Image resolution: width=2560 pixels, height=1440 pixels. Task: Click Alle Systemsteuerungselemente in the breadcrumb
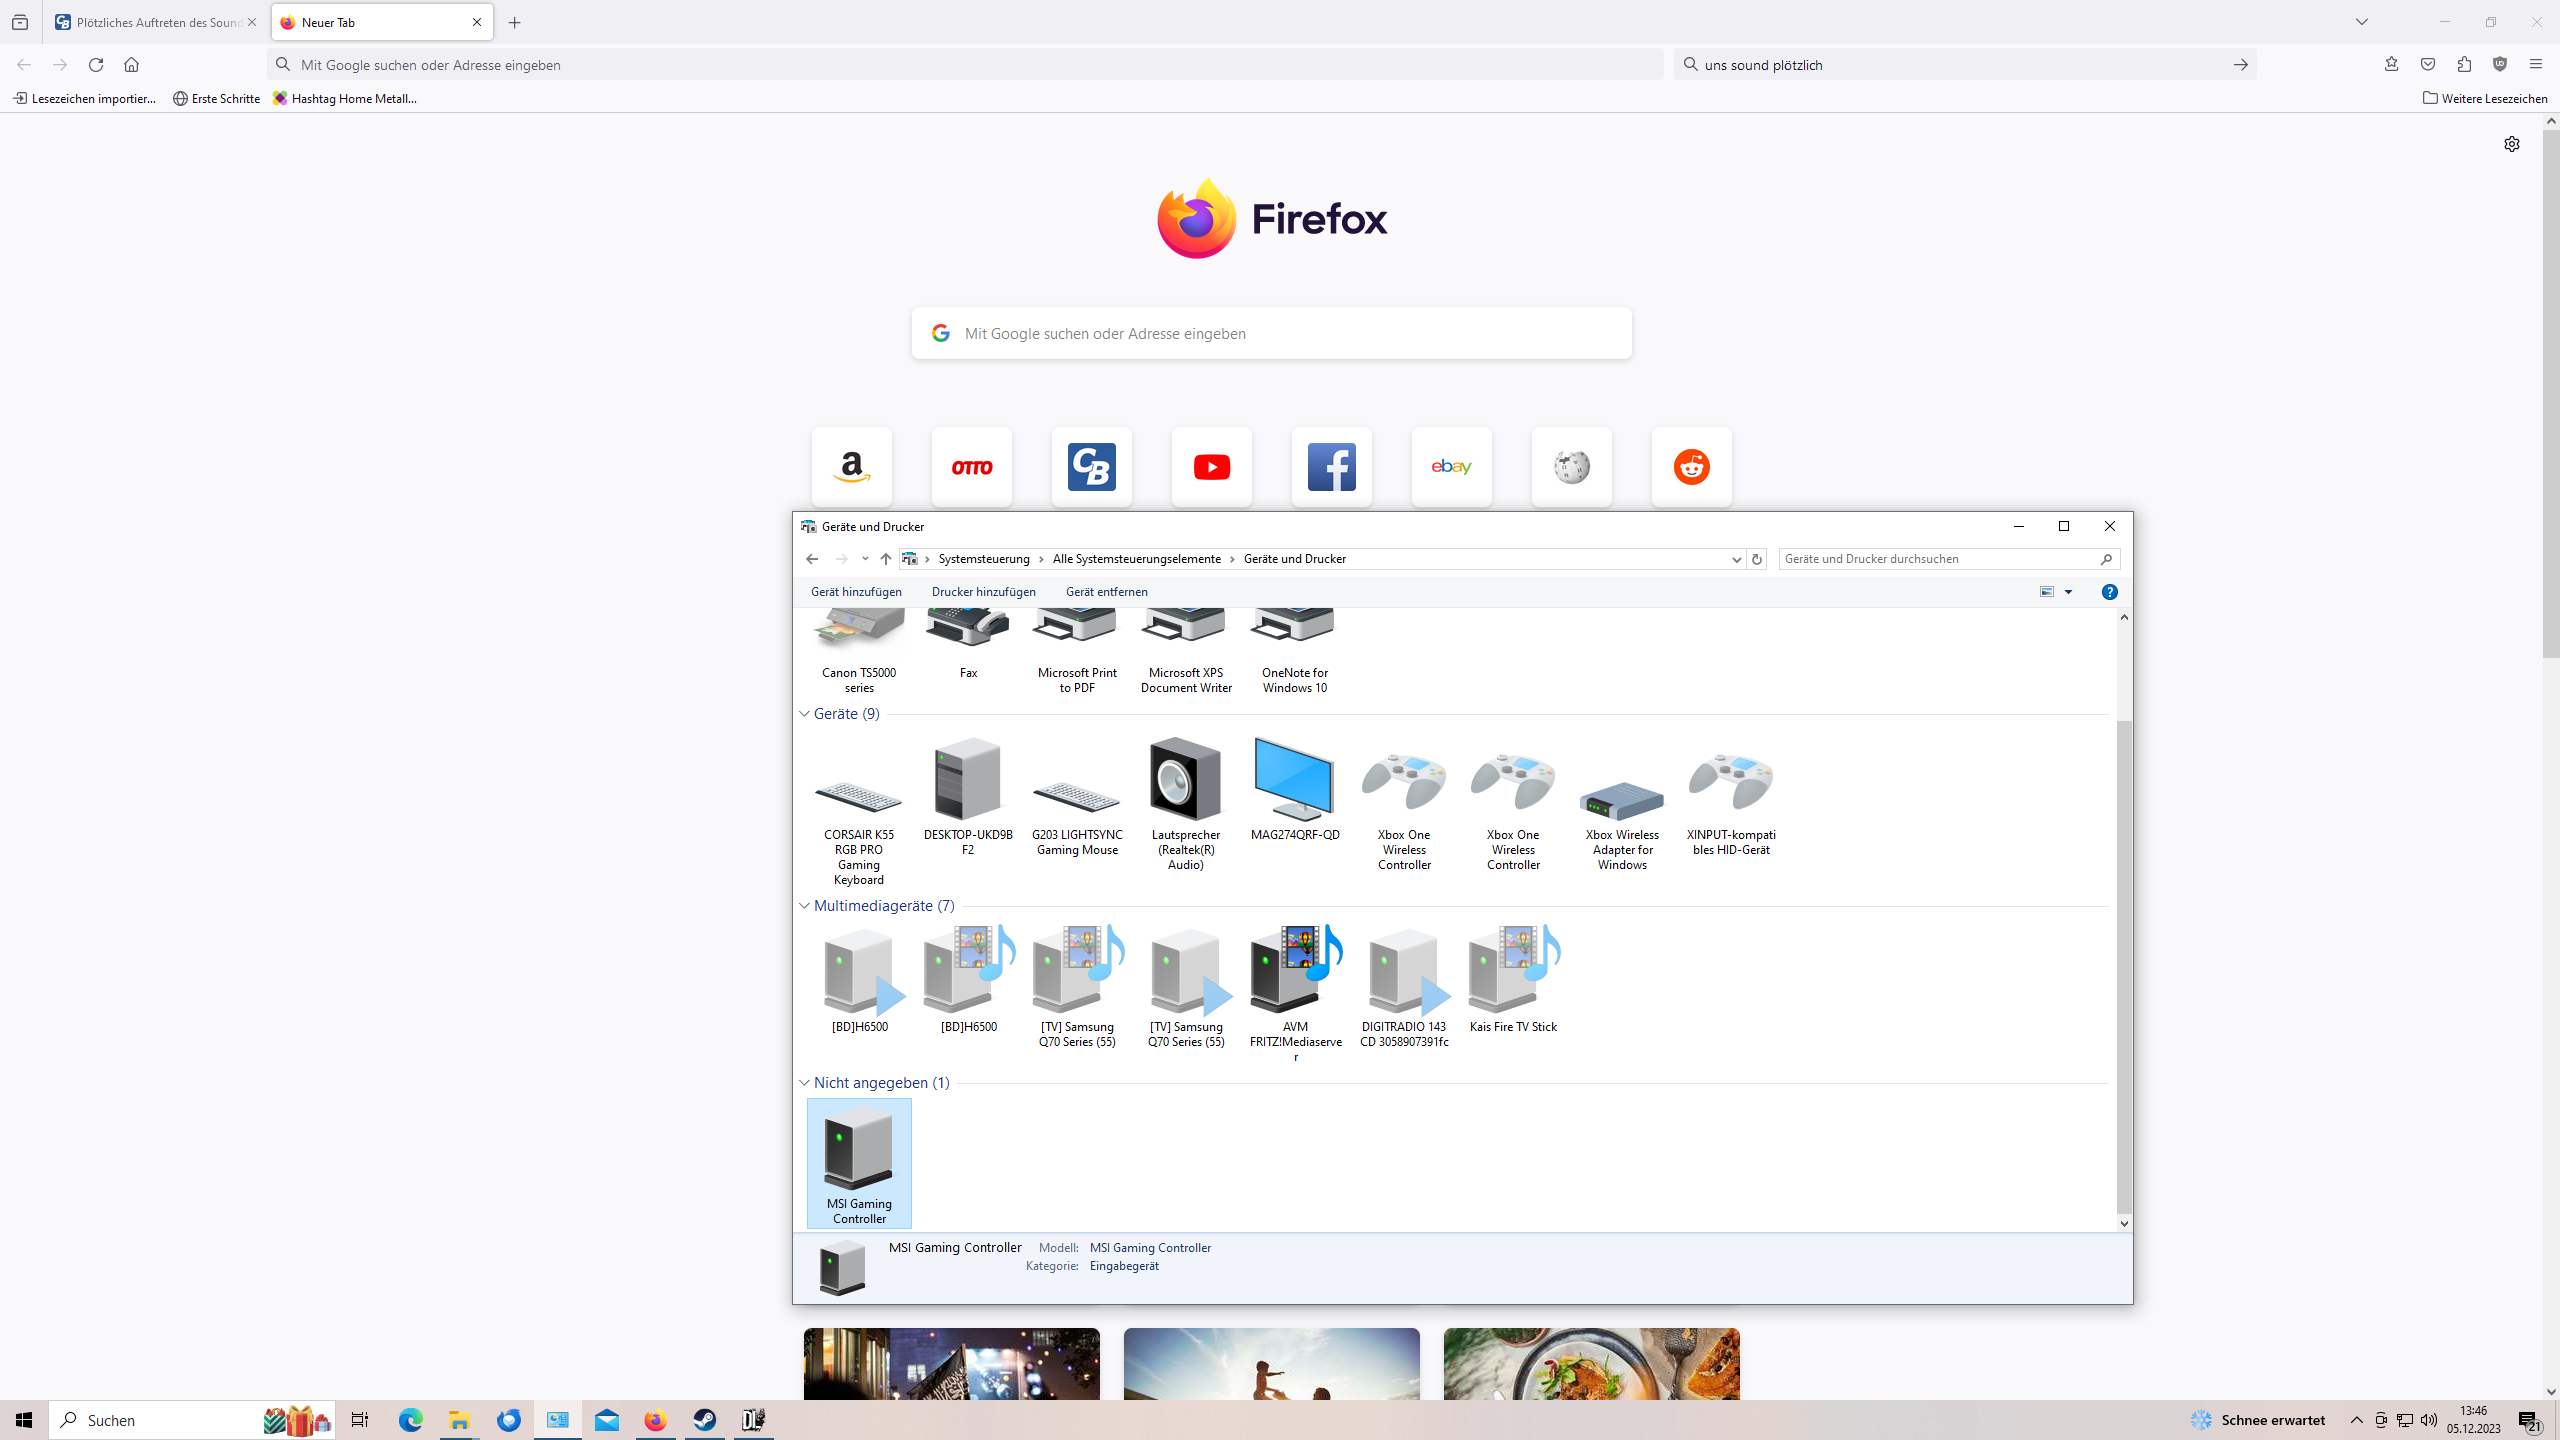tap(1136, 559)
